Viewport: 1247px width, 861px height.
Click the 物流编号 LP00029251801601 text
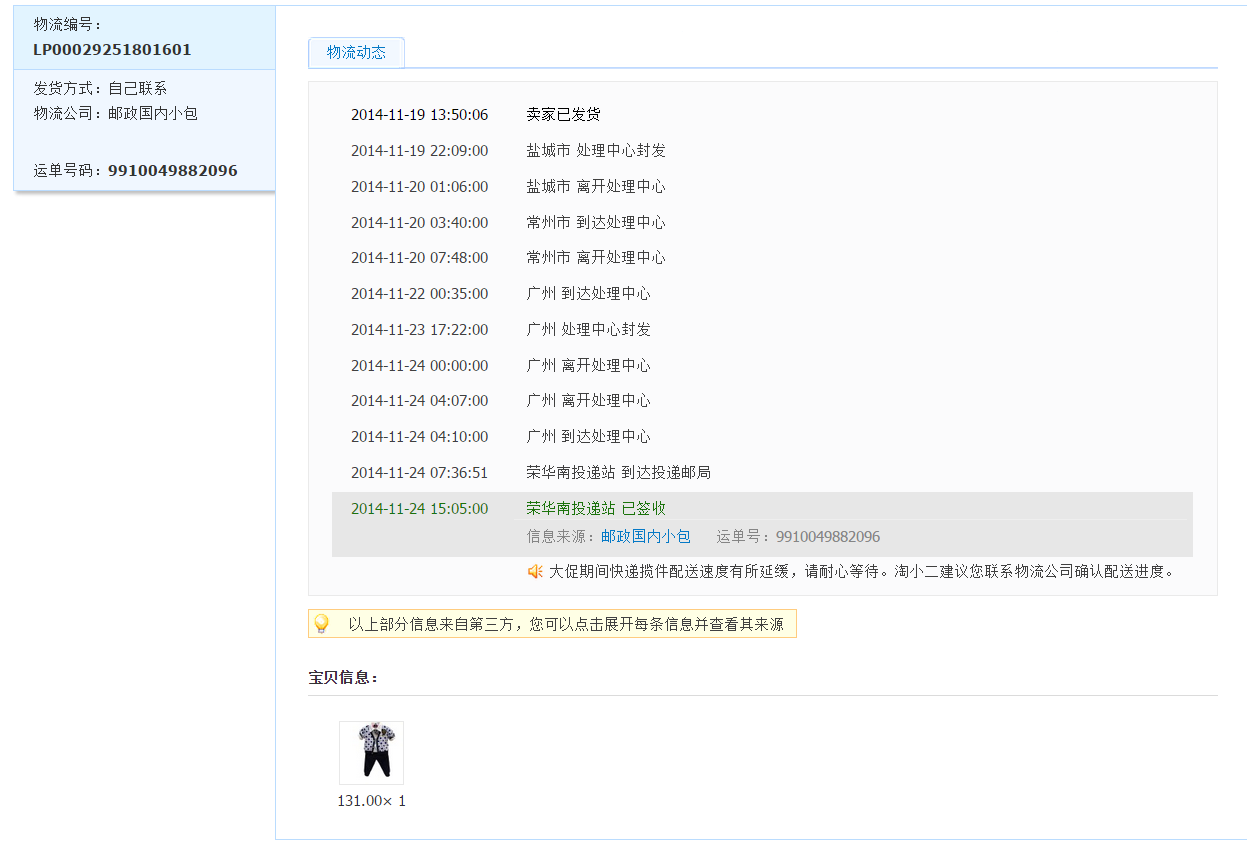(x=112, y=50)
